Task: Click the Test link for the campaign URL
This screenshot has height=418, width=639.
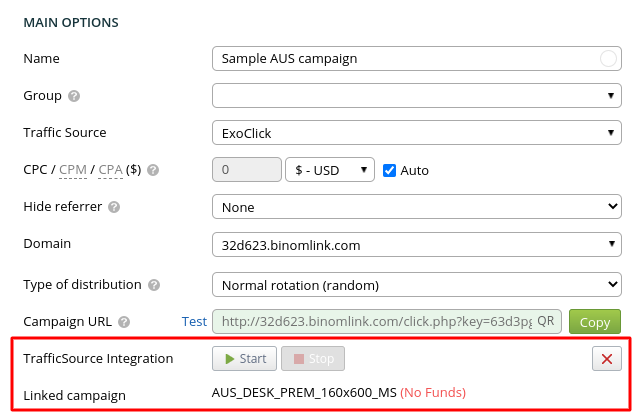Action: tap(194, 322)
